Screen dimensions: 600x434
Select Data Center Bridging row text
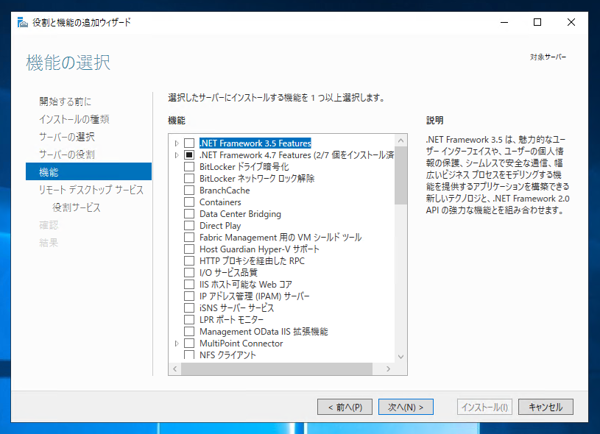240,214
